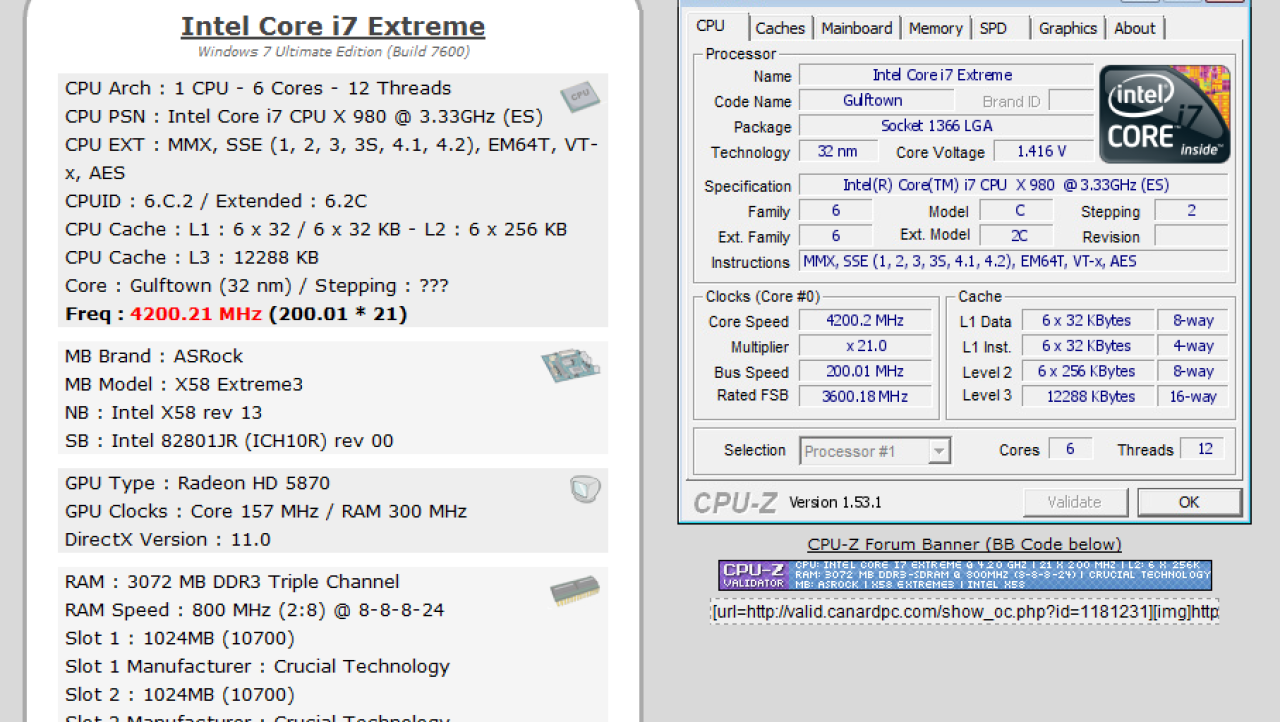Screen dimensions: 1280x722
Task: Click the SB : Intel 82801JR line
Action: (x=229, y=440)
